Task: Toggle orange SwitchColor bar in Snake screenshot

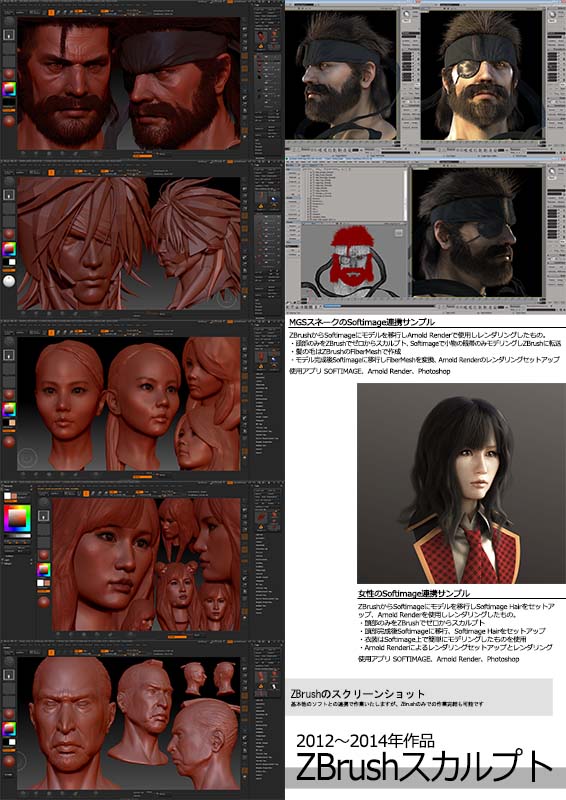Action: click(x=9, y=111)
